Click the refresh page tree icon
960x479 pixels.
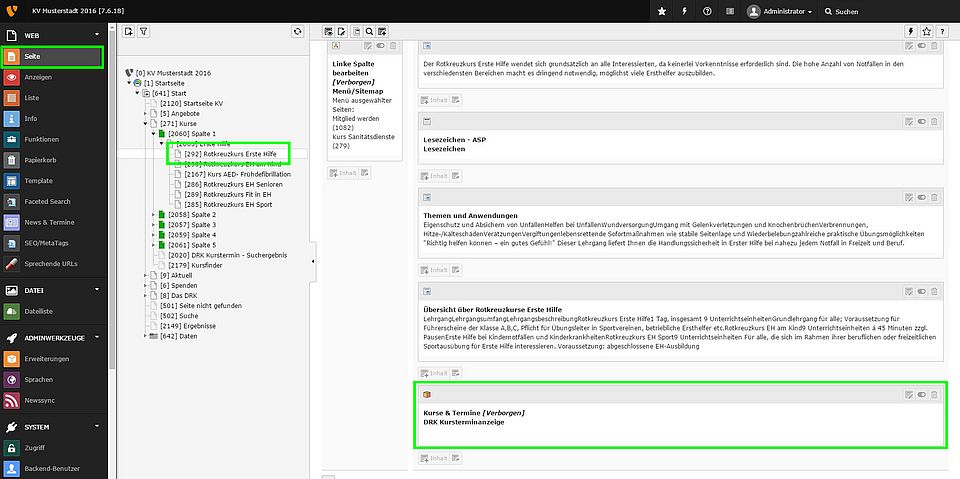(x=297, y=32)
